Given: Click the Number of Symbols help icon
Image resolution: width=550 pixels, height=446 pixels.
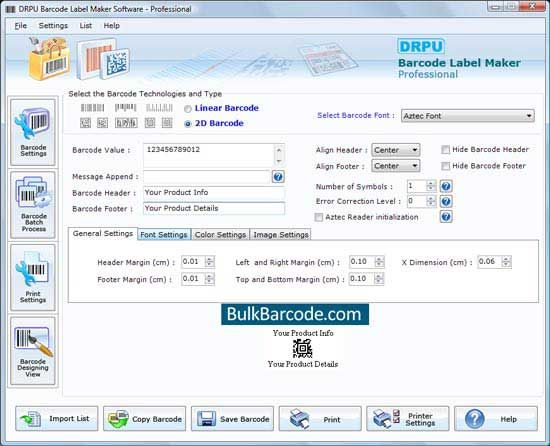Looking at the screenshot, I should tap(446, 186).
